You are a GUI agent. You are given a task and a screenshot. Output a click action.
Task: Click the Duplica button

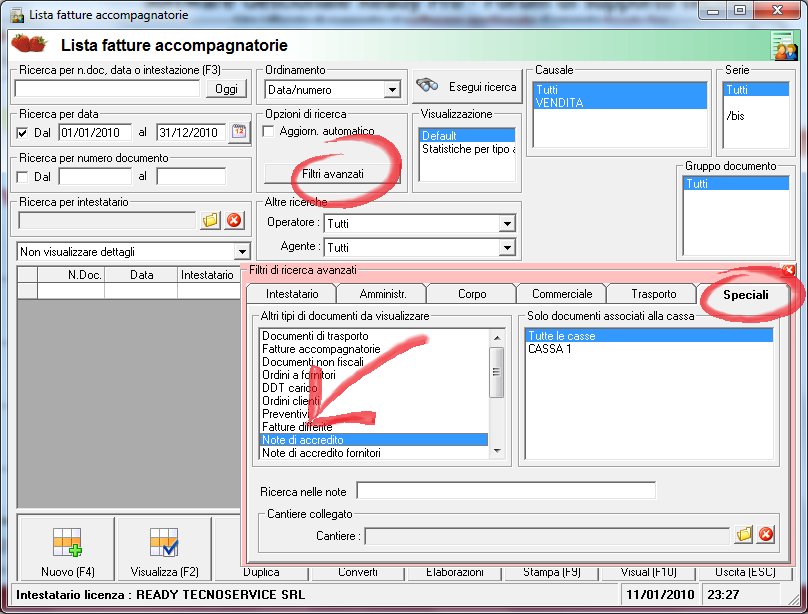261,572
